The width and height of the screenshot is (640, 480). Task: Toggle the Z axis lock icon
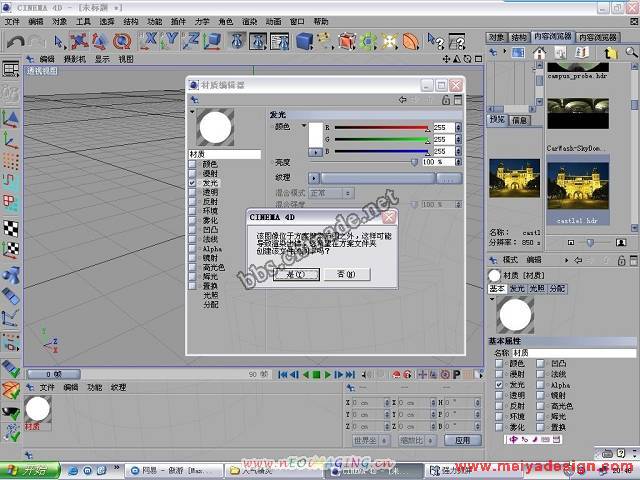[x=191, y=42]
